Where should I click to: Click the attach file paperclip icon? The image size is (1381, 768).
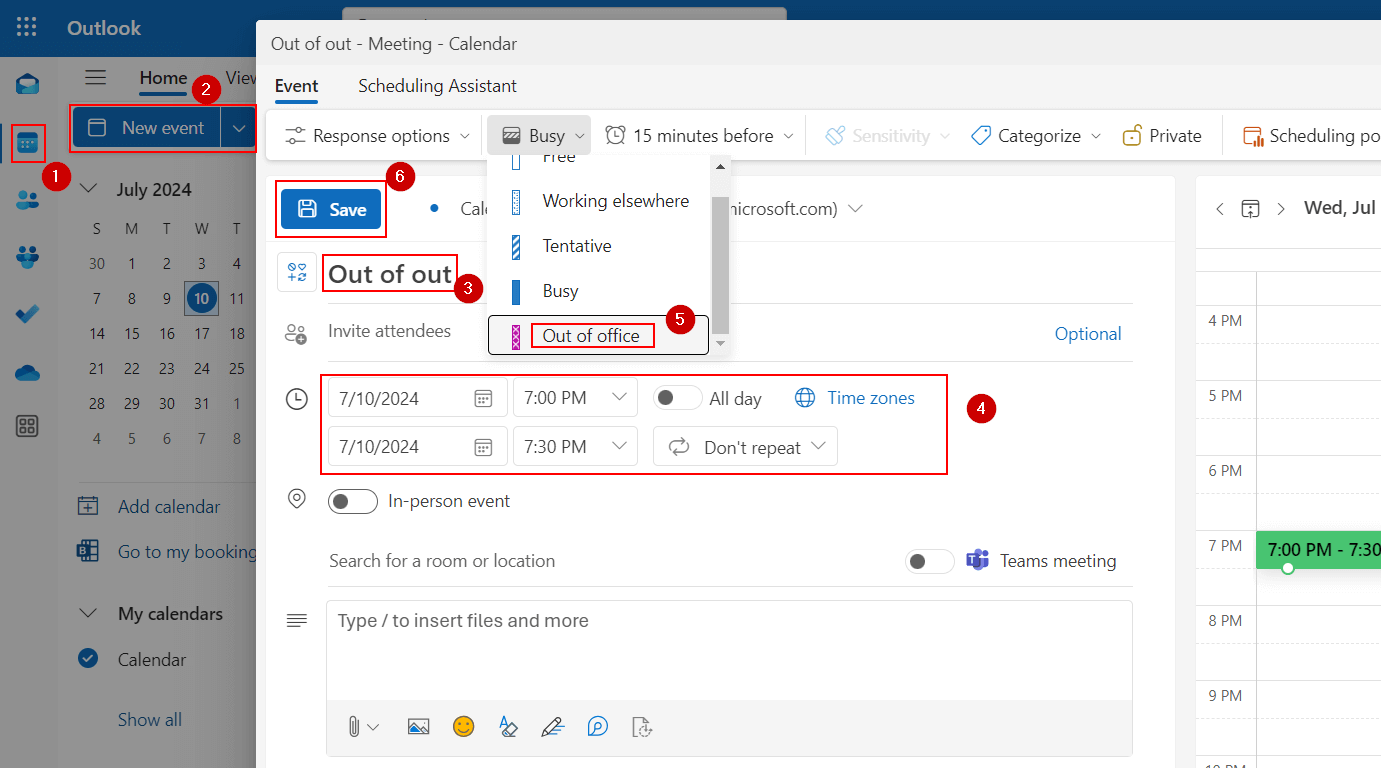click(x=354, y=727)
